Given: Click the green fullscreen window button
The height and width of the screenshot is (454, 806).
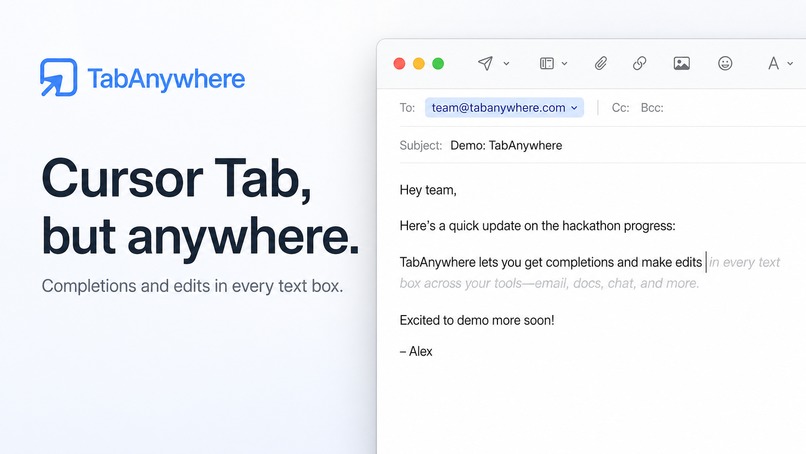Looking at the screenshot, I should [438, 63].
